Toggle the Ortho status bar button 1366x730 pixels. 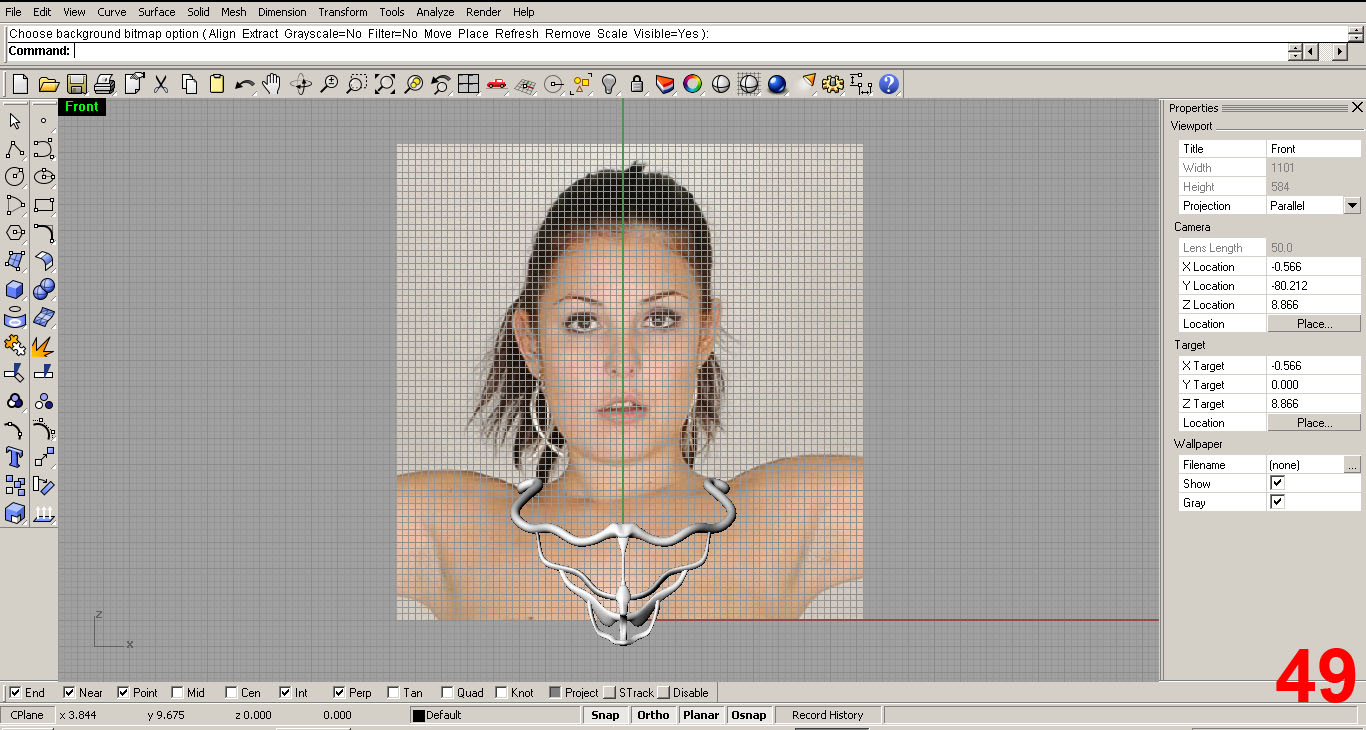pos(653,715)
